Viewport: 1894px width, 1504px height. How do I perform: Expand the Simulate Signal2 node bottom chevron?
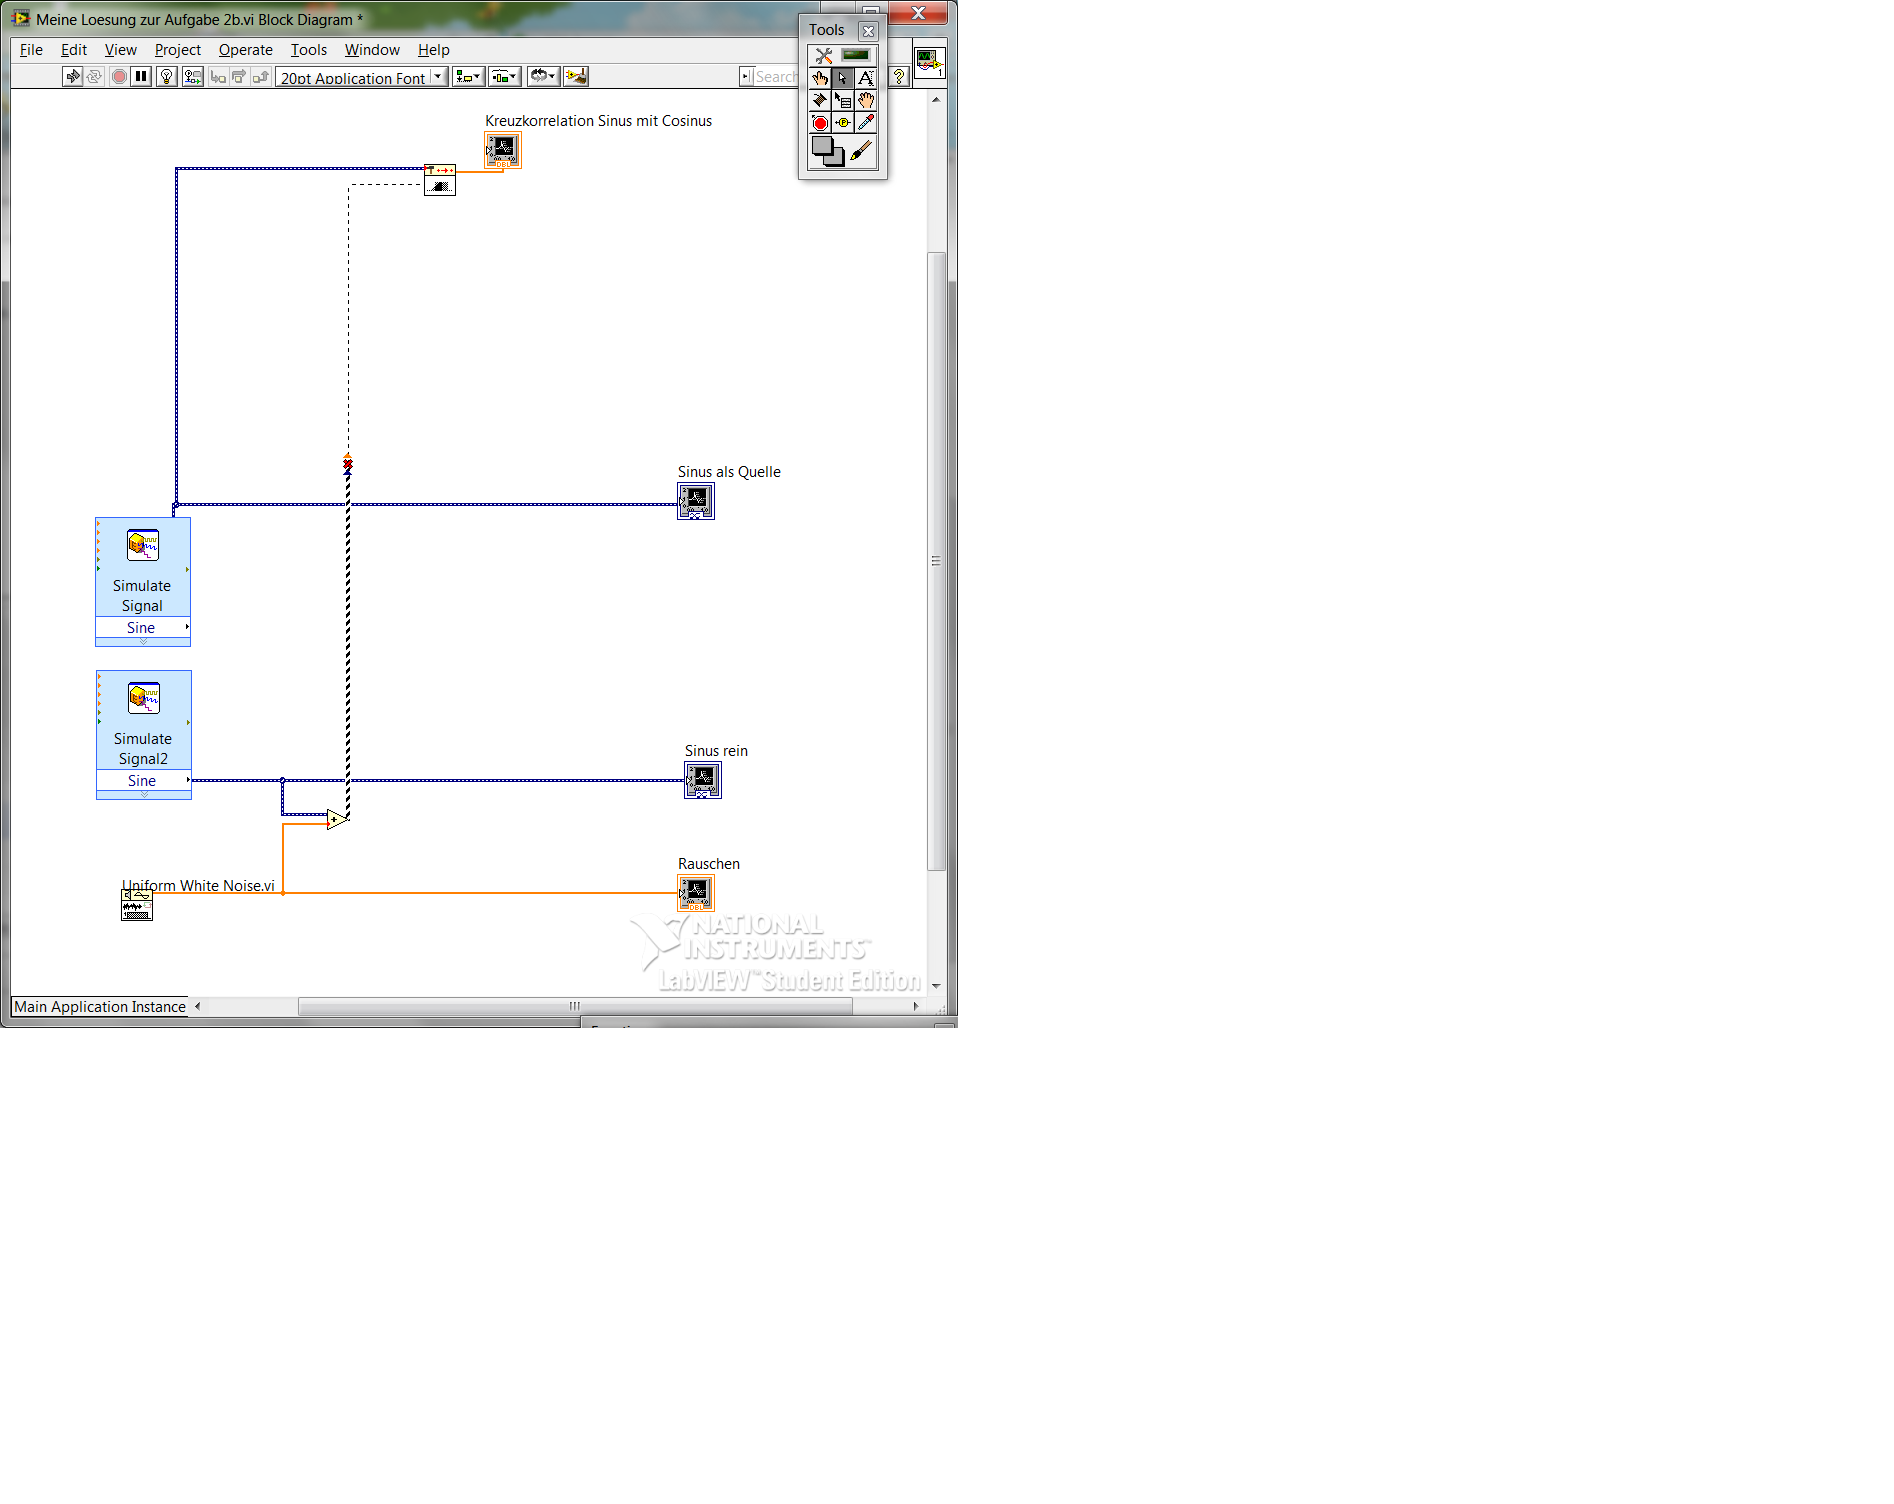coord(144,795)
